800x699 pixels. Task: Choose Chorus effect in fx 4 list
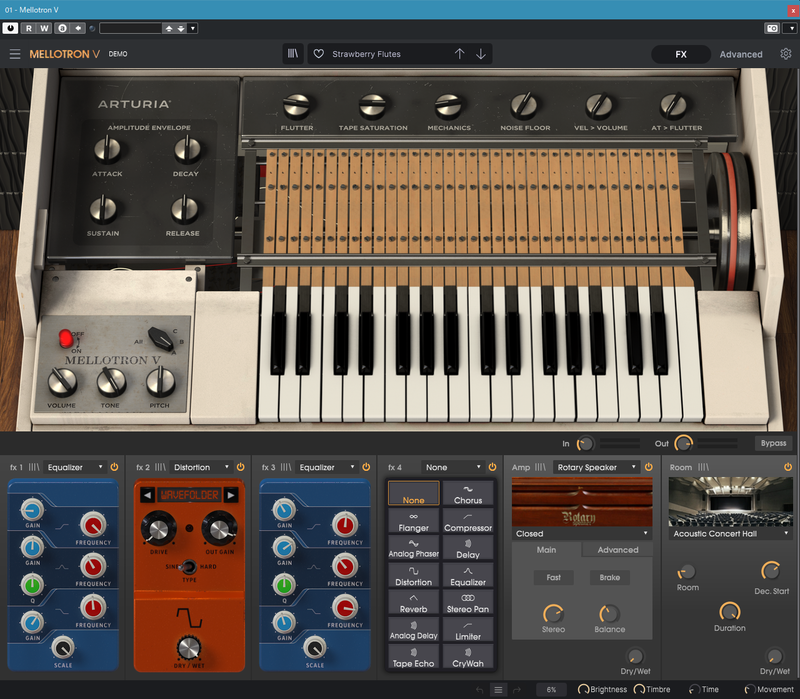(468, 494)
